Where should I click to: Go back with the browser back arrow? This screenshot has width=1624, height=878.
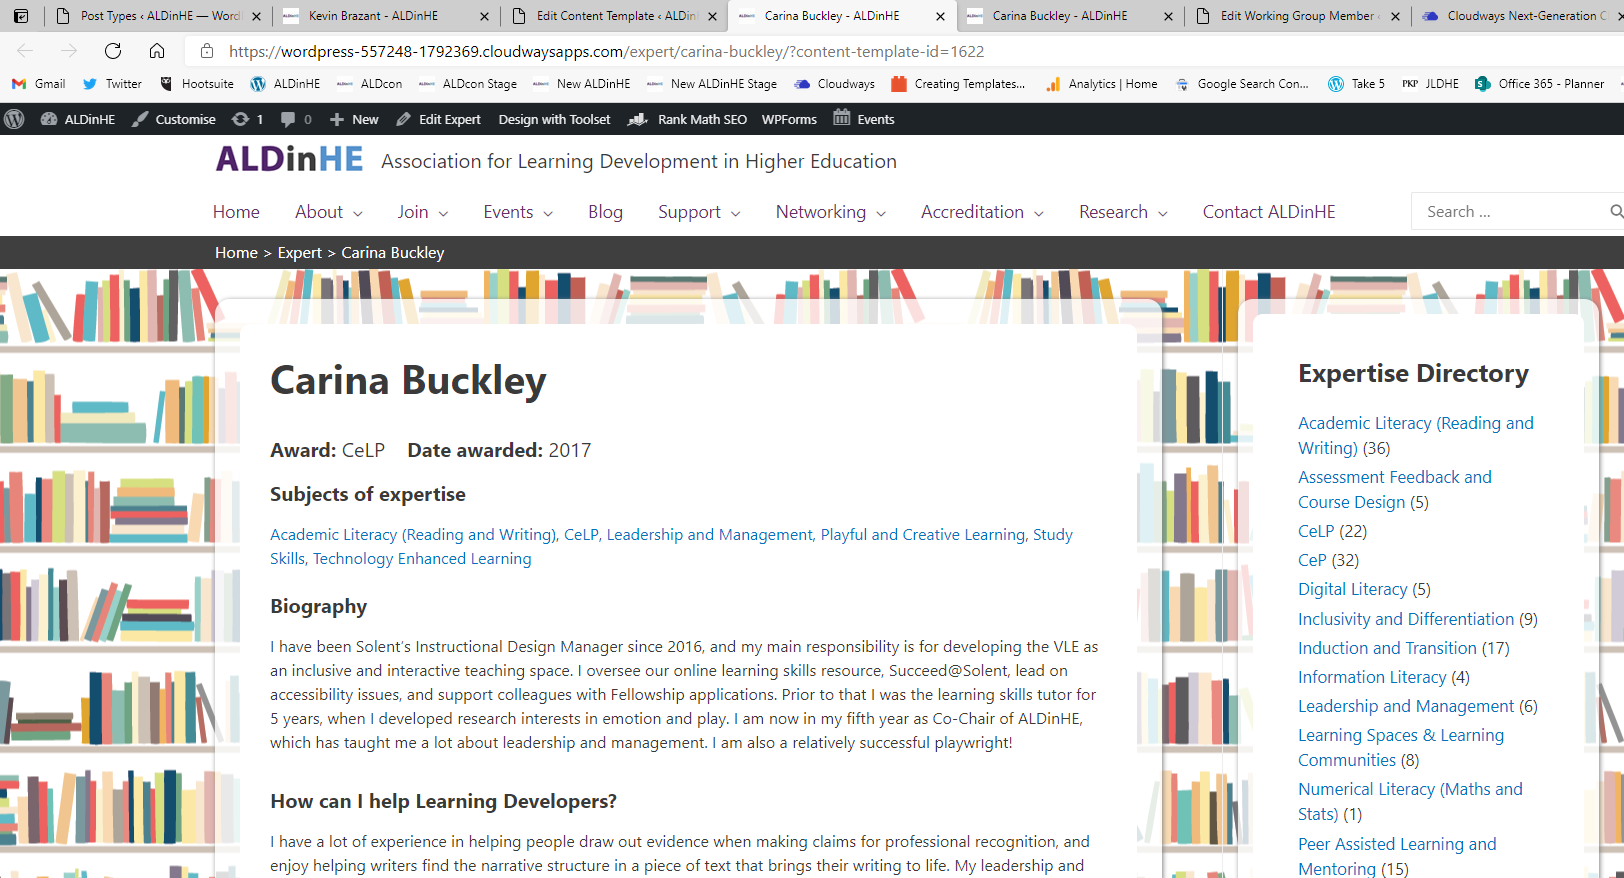point(25,51)
